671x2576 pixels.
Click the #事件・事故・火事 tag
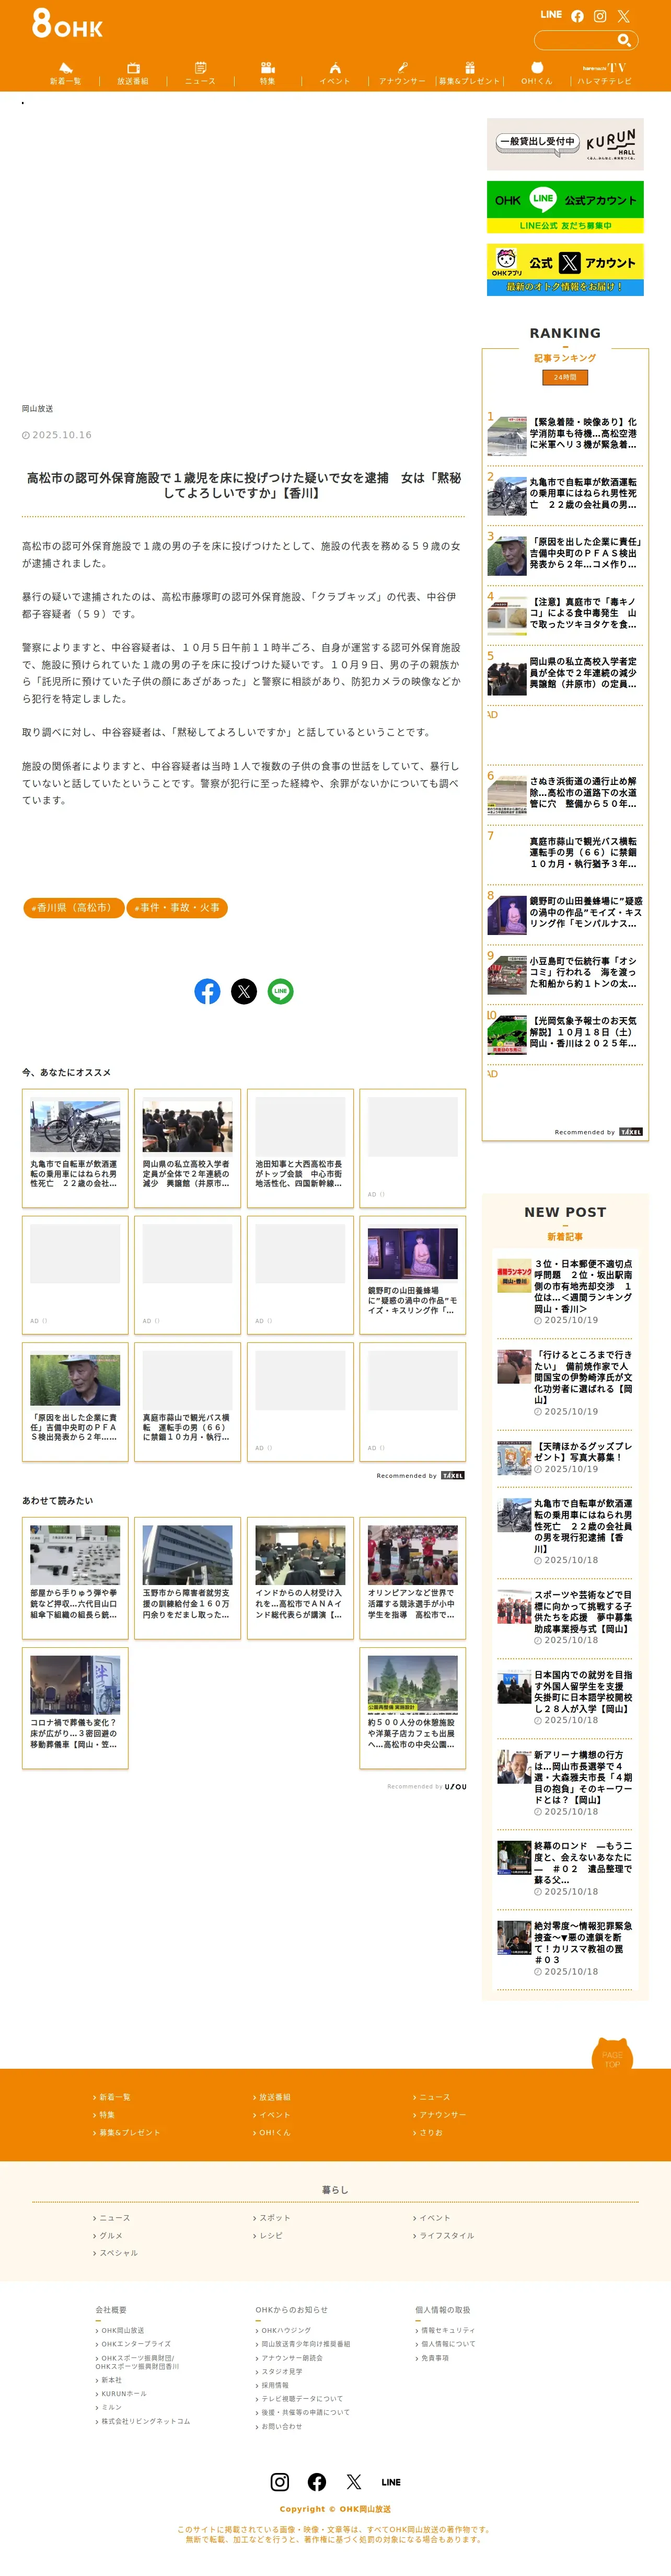pyautogui.click(x=177, y=908)
